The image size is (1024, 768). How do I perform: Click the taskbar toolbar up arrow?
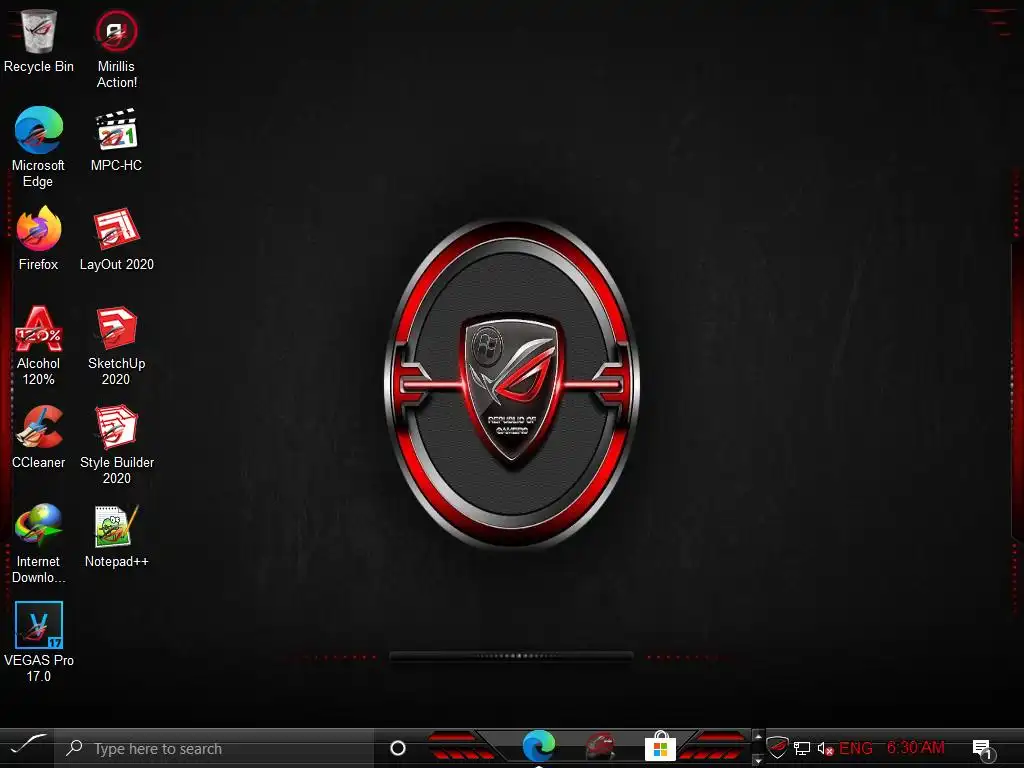(x=758, y=737)
